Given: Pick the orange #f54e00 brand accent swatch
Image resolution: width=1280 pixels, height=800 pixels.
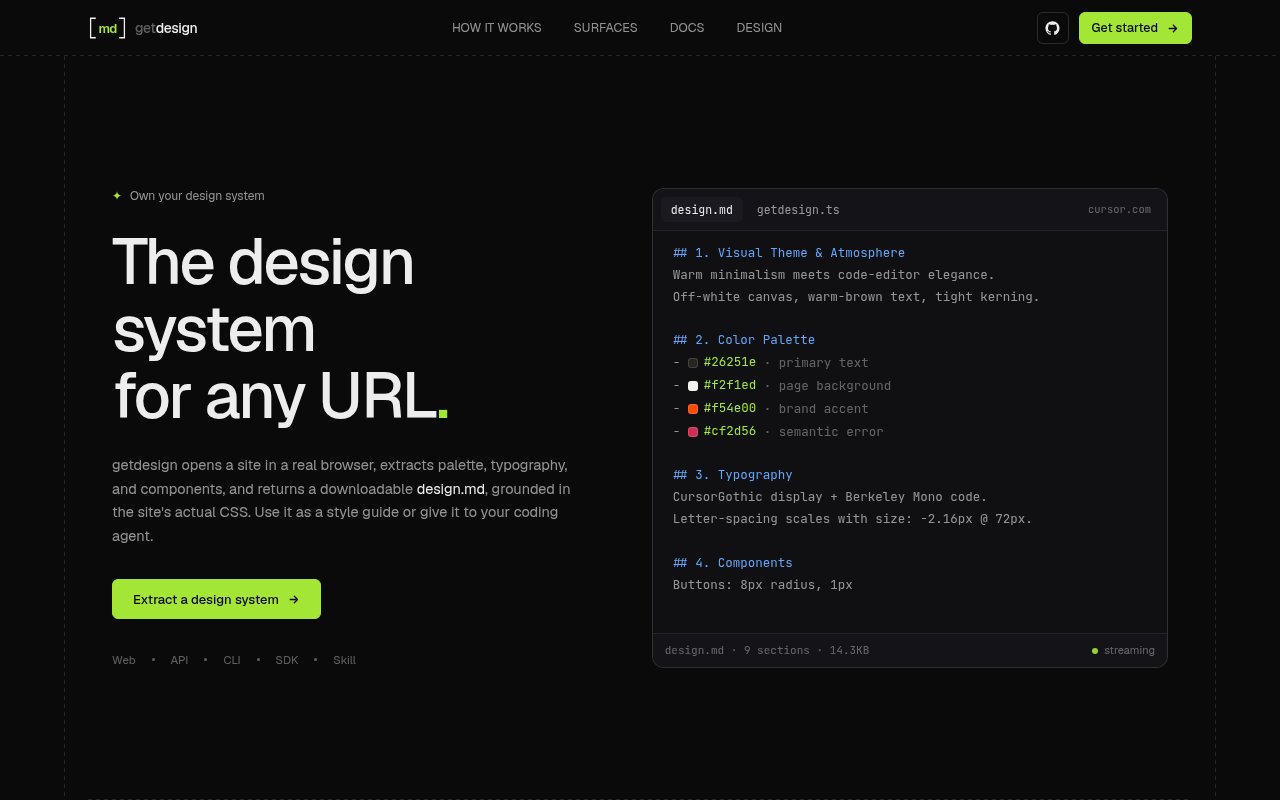Looking at the screenshot, I should 693,409.
